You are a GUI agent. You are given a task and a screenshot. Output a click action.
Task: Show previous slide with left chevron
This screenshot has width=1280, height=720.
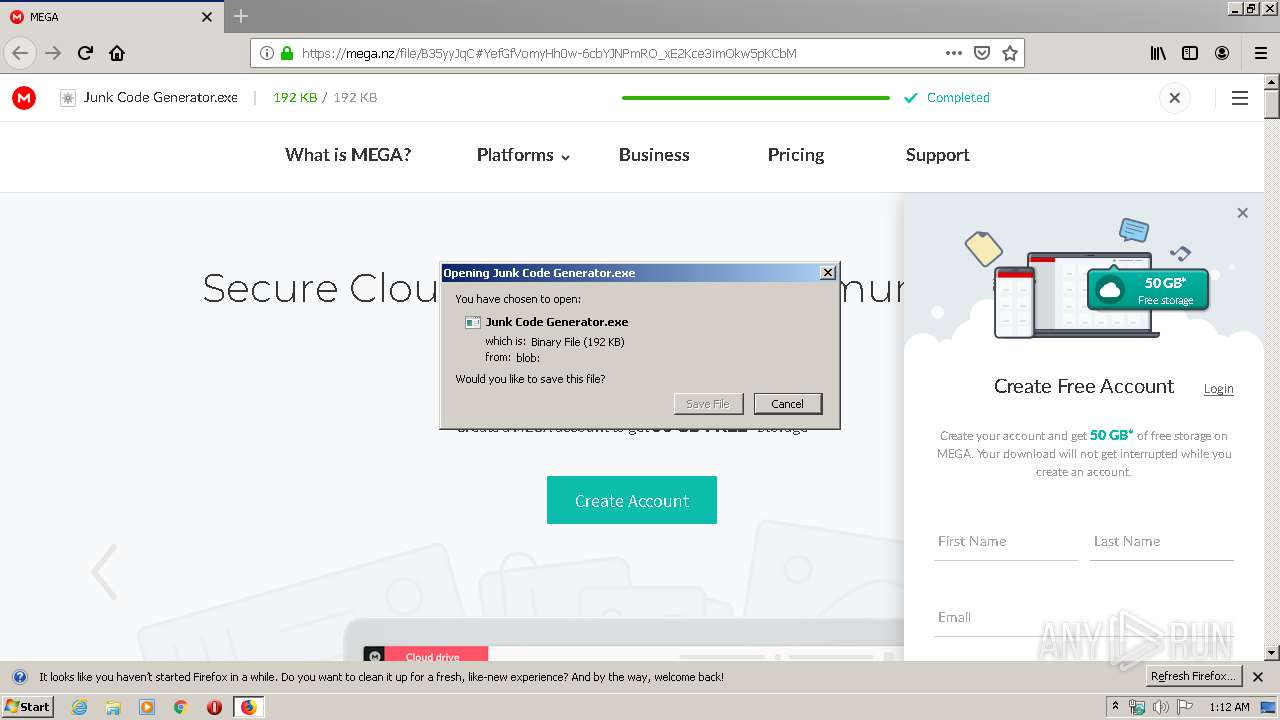pos(104,572)
